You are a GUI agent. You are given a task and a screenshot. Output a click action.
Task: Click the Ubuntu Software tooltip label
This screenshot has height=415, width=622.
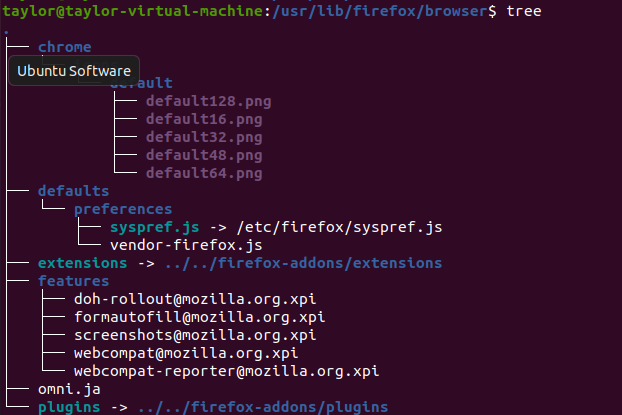click(x=74, y=71)
